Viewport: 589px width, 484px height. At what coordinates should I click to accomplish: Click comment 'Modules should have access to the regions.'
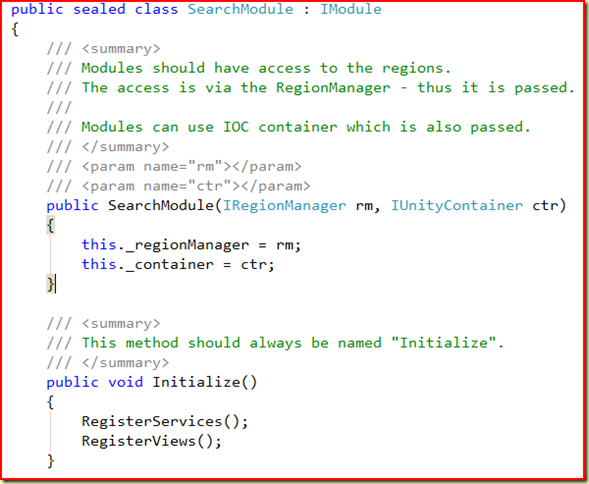(266, 68)
